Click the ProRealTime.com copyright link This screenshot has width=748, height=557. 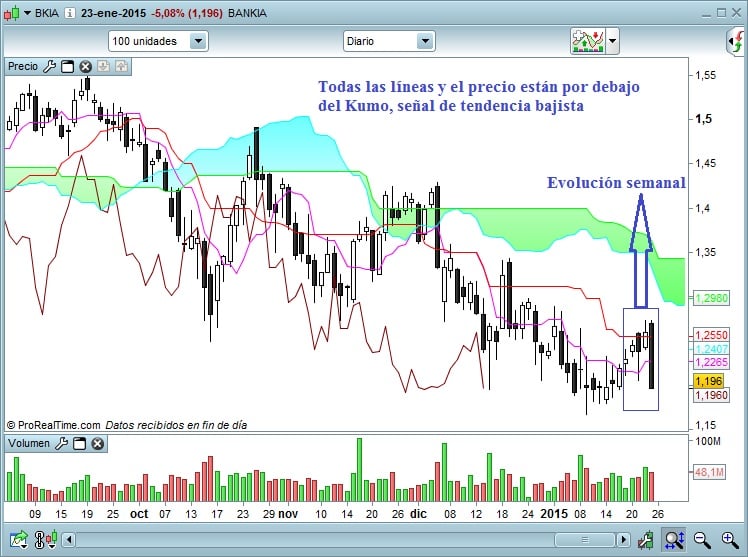(x=54, y=425)
